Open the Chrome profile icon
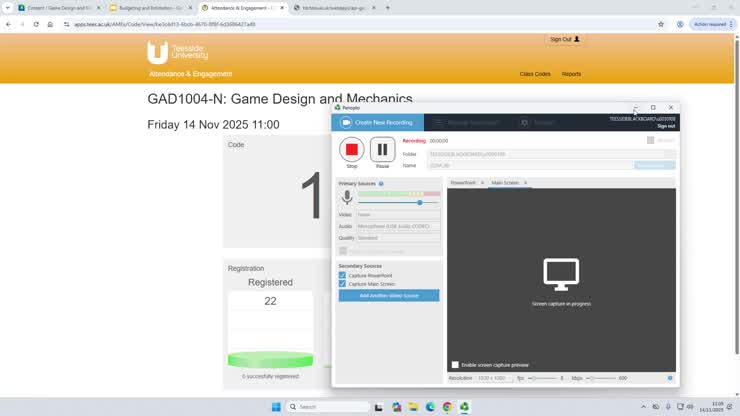740x416 pixels. coord(680,24)
